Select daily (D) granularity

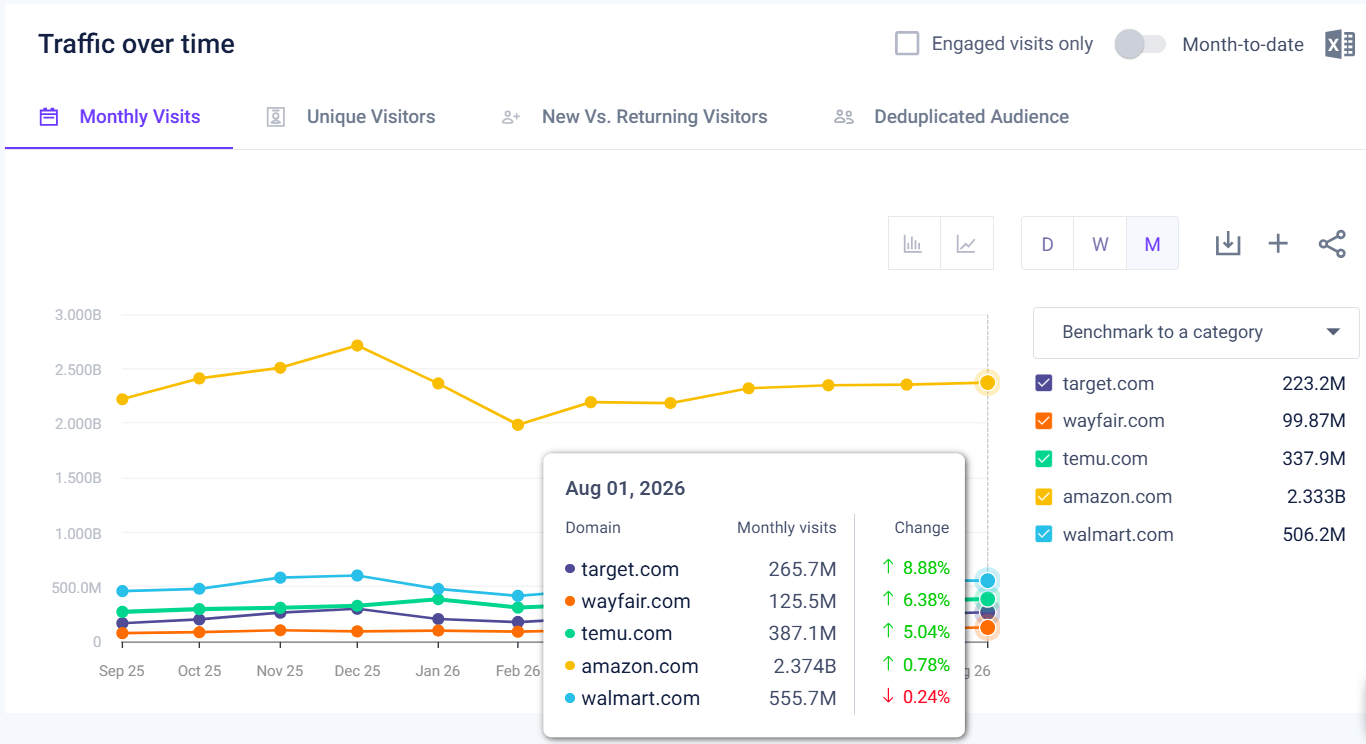(1048, 243)
